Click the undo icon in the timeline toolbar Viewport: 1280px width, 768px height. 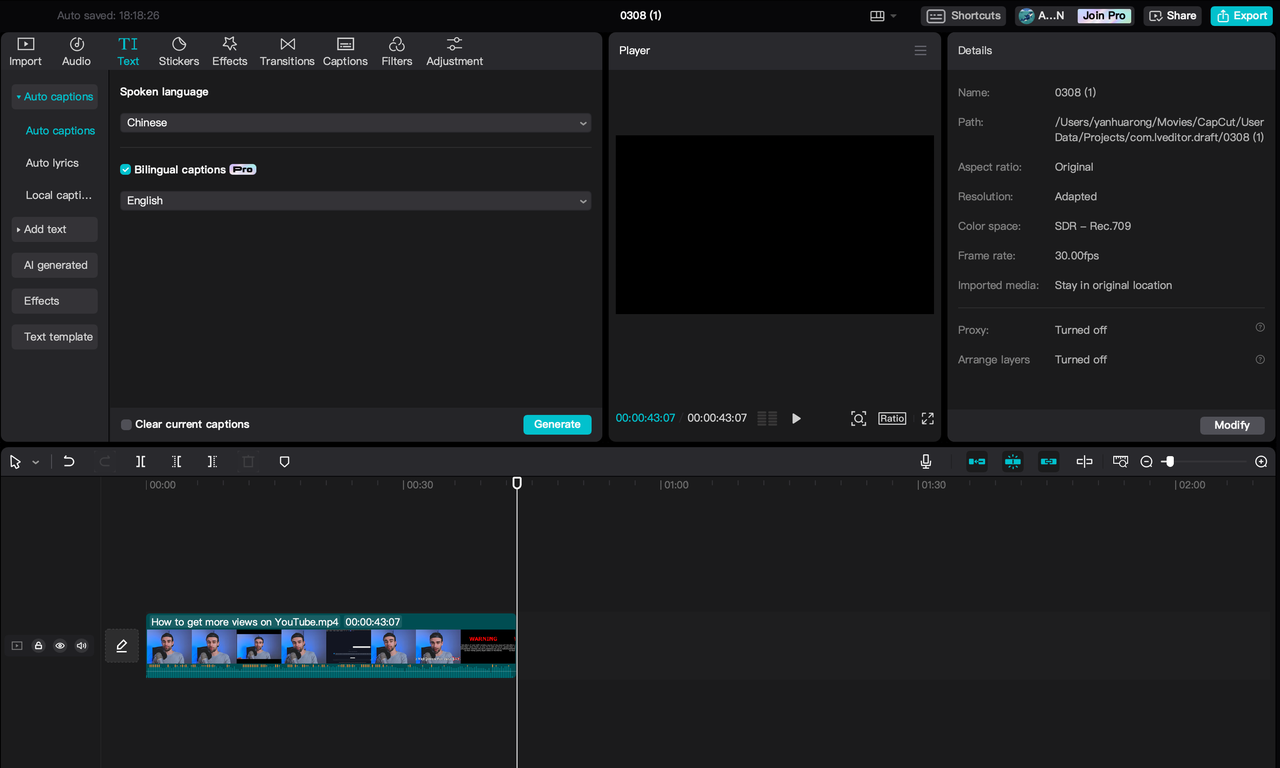[x=68, y=461]
